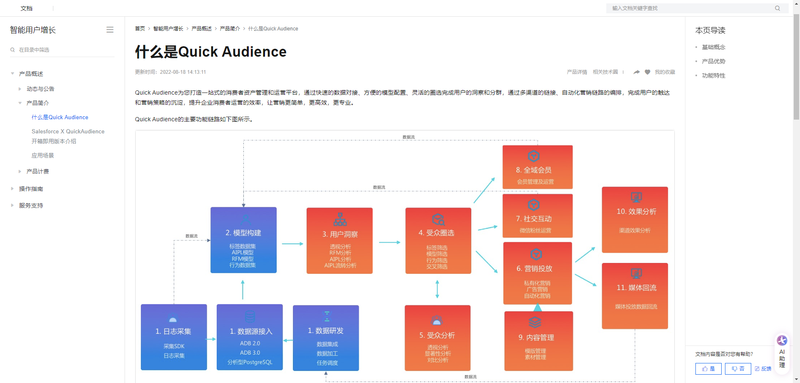The height and width of the screenshot is (383, 800).
Task: Click the thumbs-up 是 feedback button
Action: coord(708,368)
